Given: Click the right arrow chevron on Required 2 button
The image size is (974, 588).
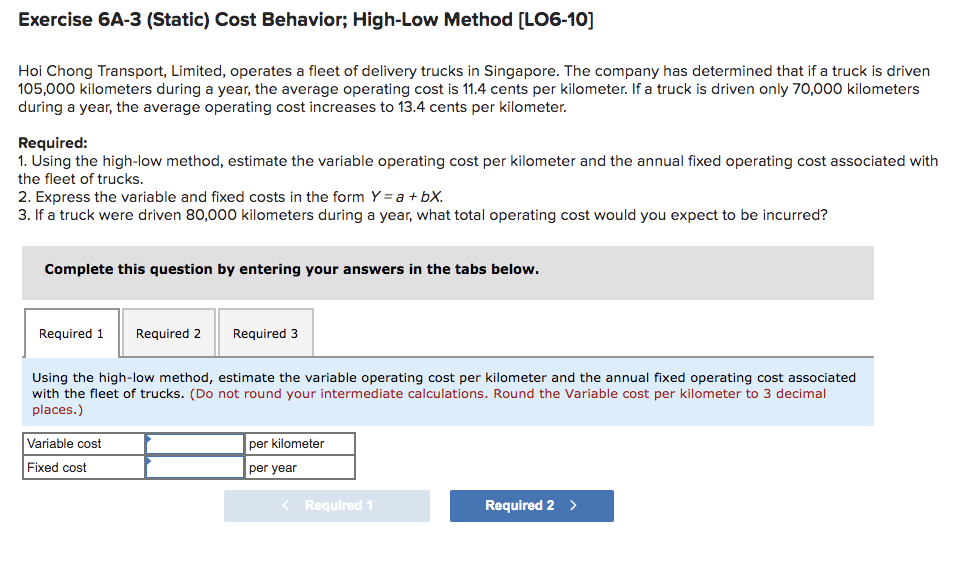Looking at the screenshot, I should point(575,505).
